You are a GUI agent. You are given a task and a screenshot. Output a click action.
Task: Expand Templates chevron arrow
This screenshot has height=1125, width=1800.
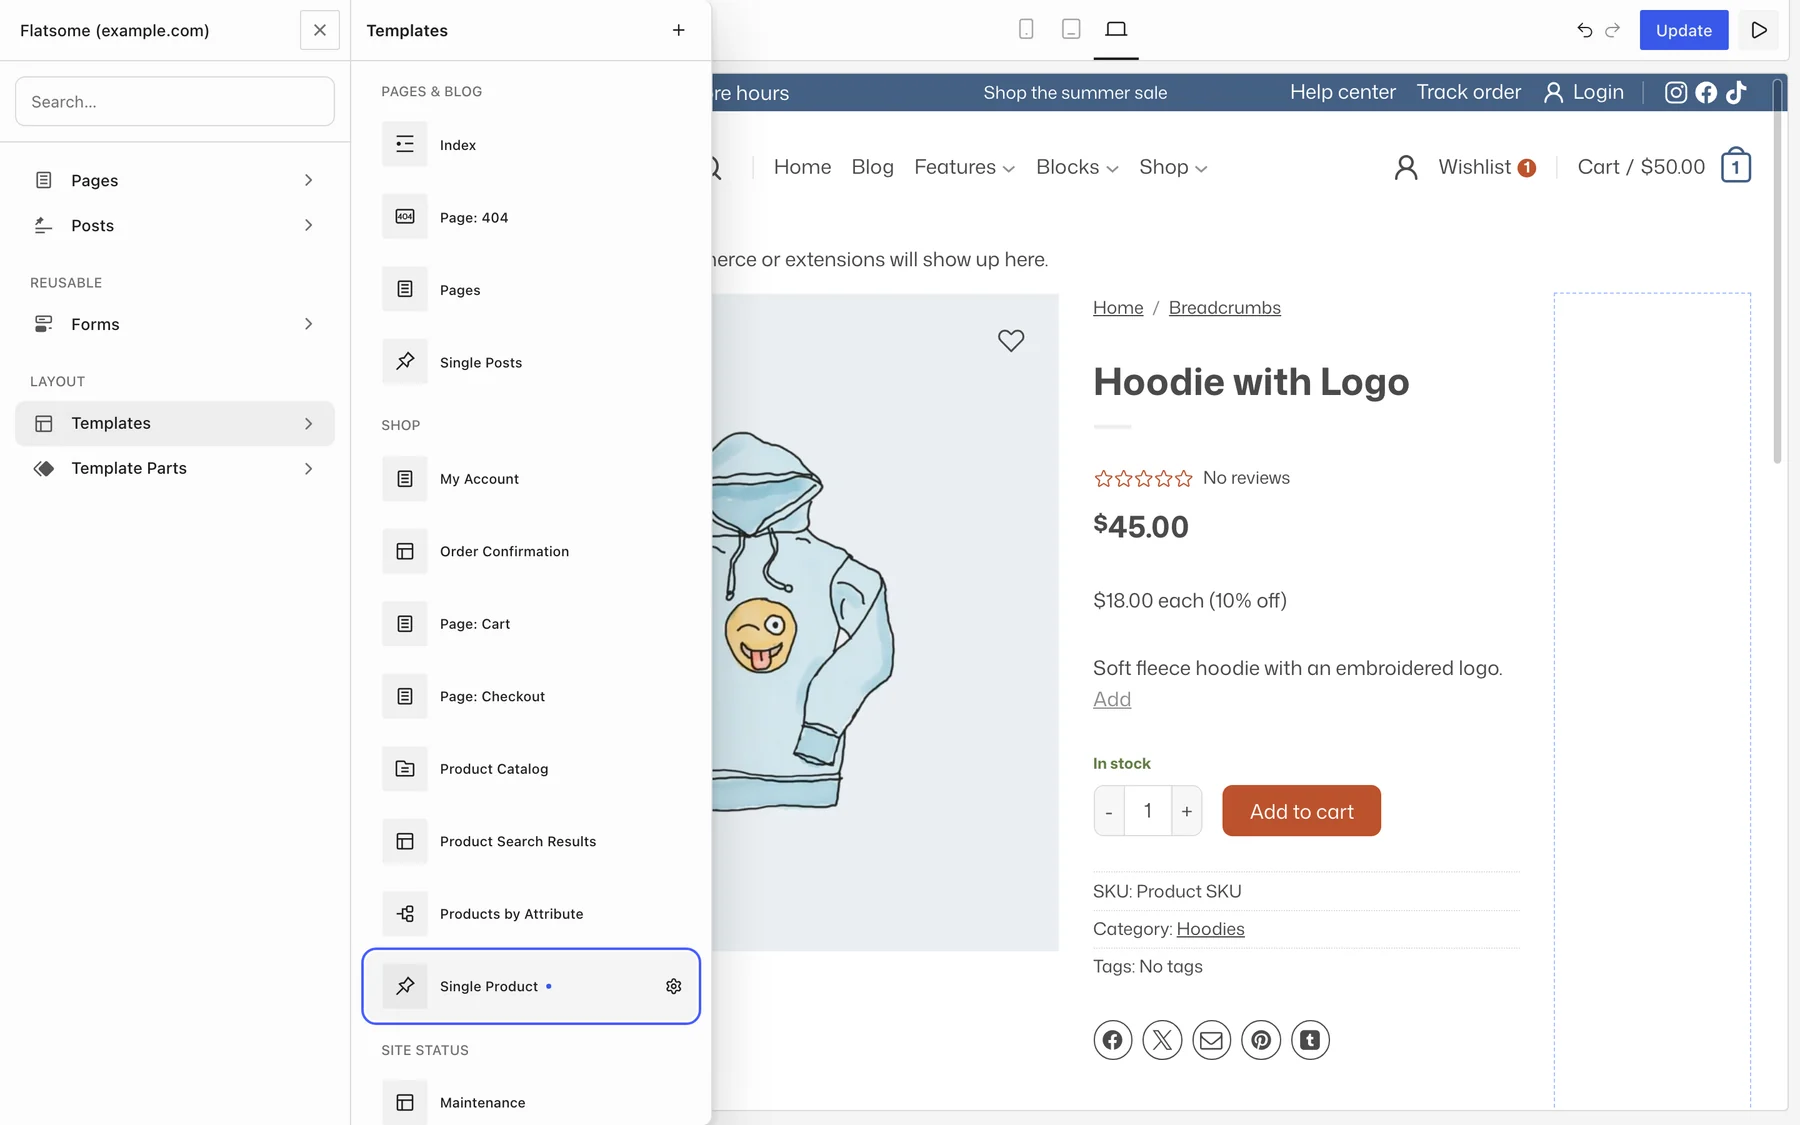[308, 423]
